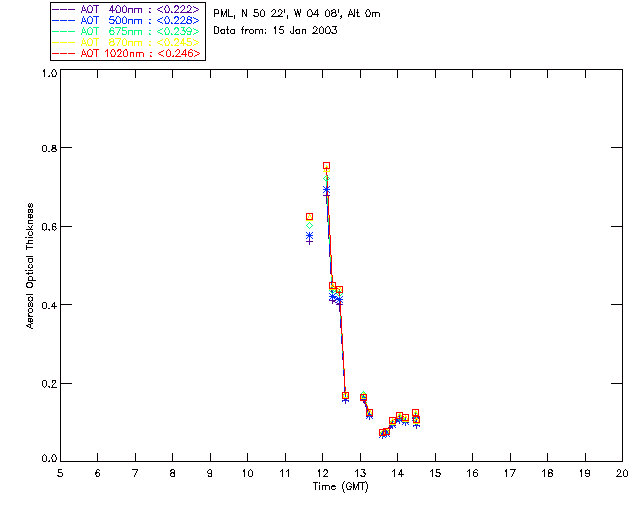Click the 'AOT 500nm : <0.226>' legend entry

coord(126,20)
